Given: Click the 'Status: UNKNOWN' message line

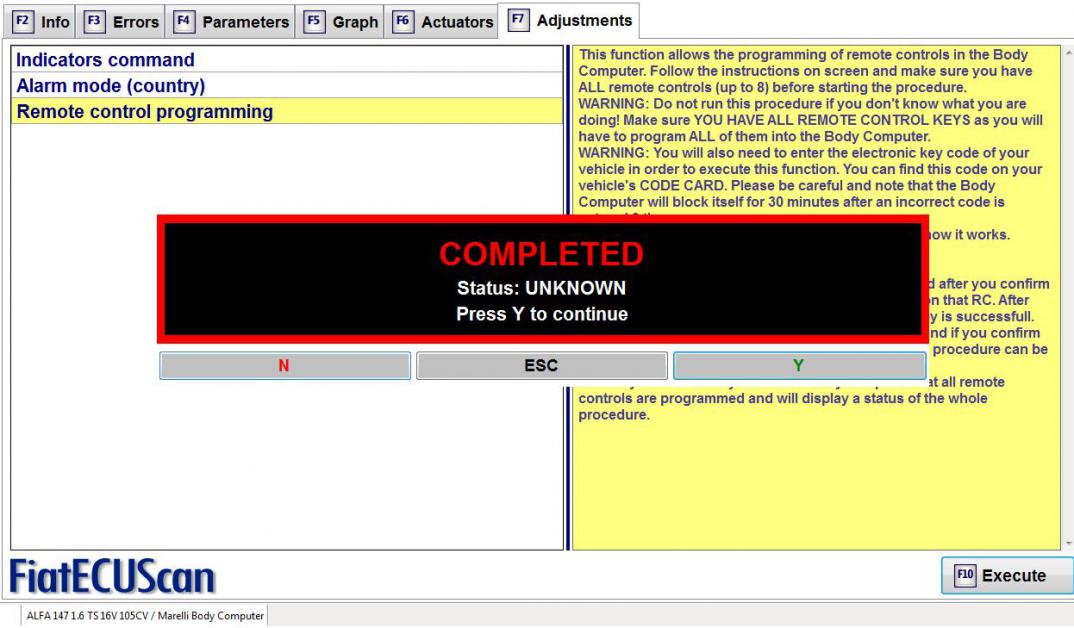Looking at the screenshot, I should click(541, 288).
